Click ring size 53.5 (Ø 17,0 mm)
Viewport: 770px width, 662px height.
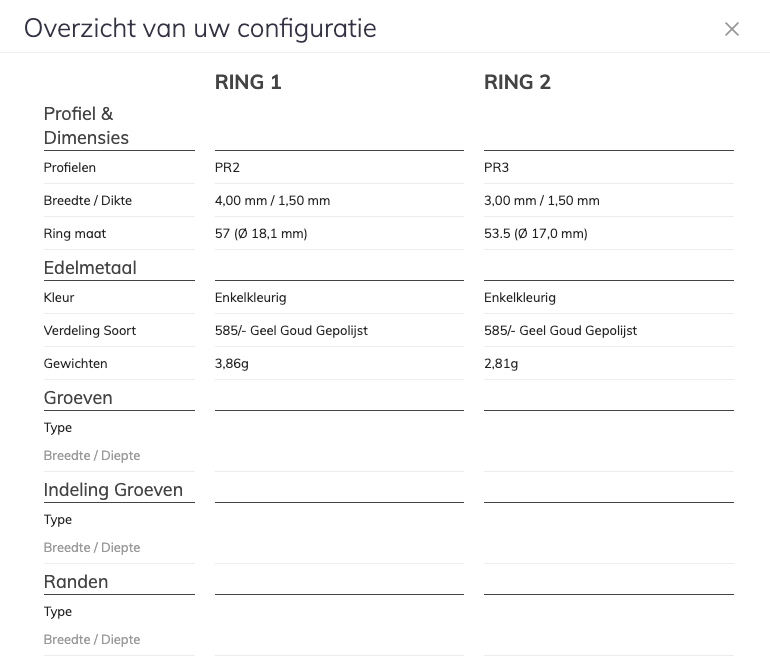click(535, 234)
